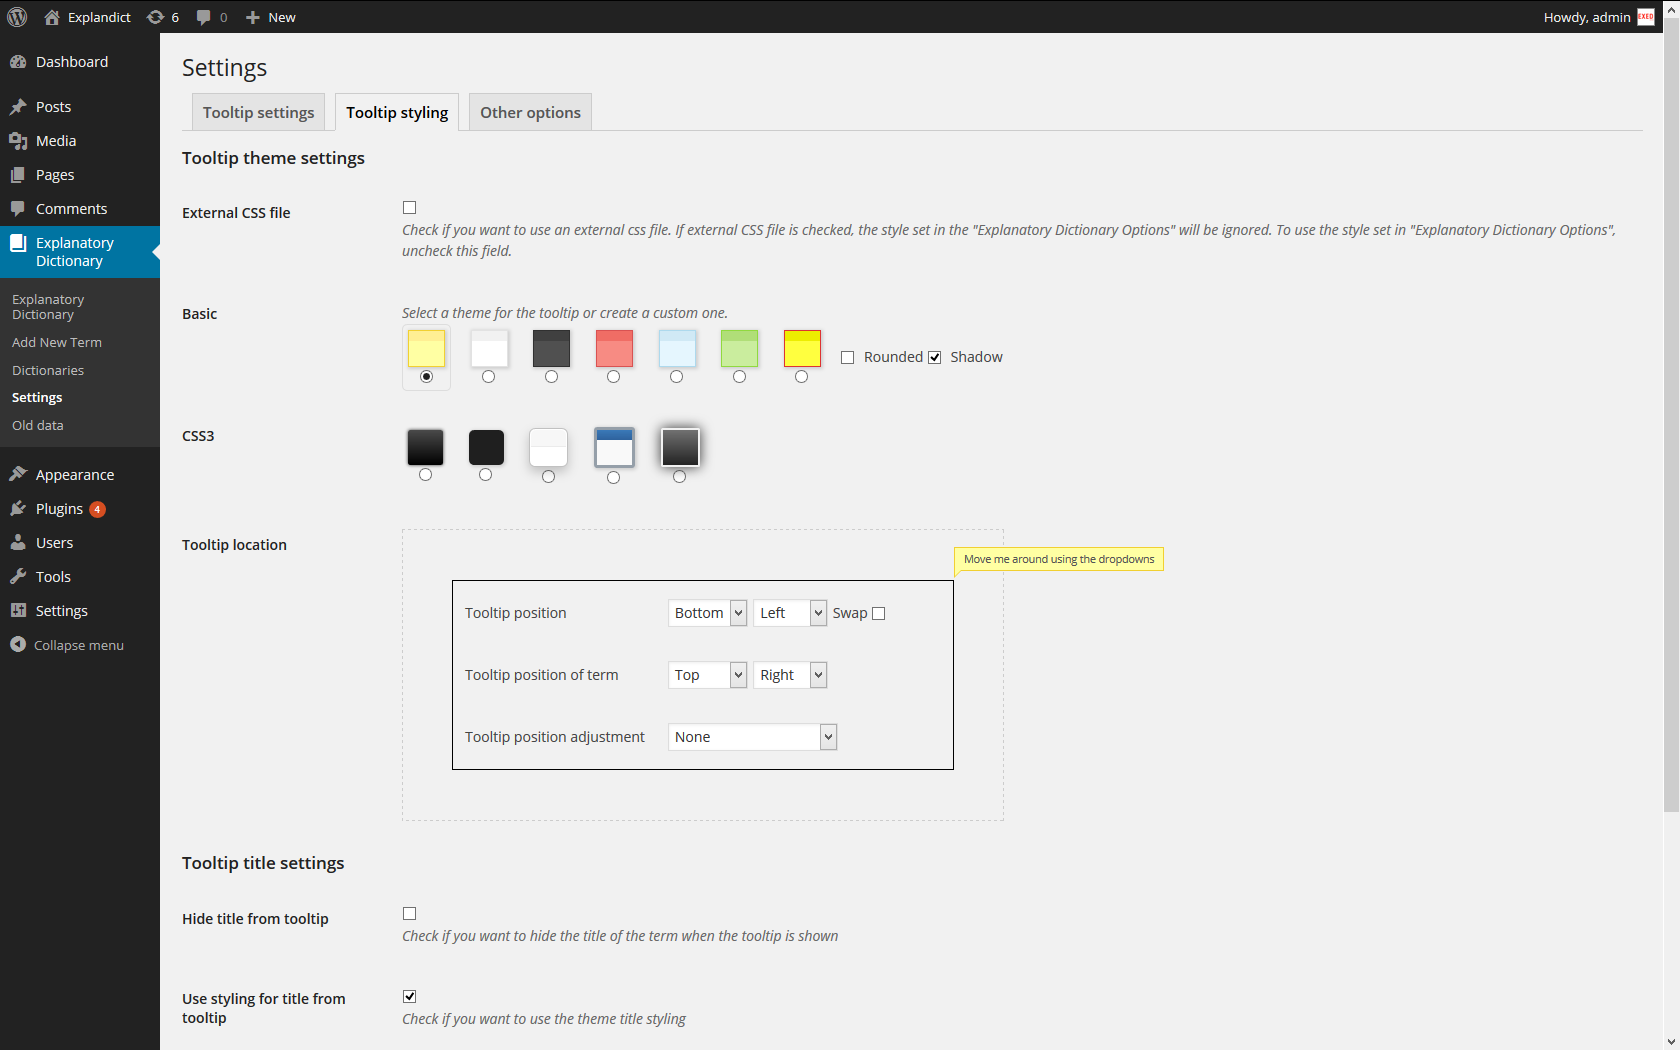Choose the light blue basic theme swatch
The height and width of the screenshot is (1050, 1680).
(x=677, y=348)
